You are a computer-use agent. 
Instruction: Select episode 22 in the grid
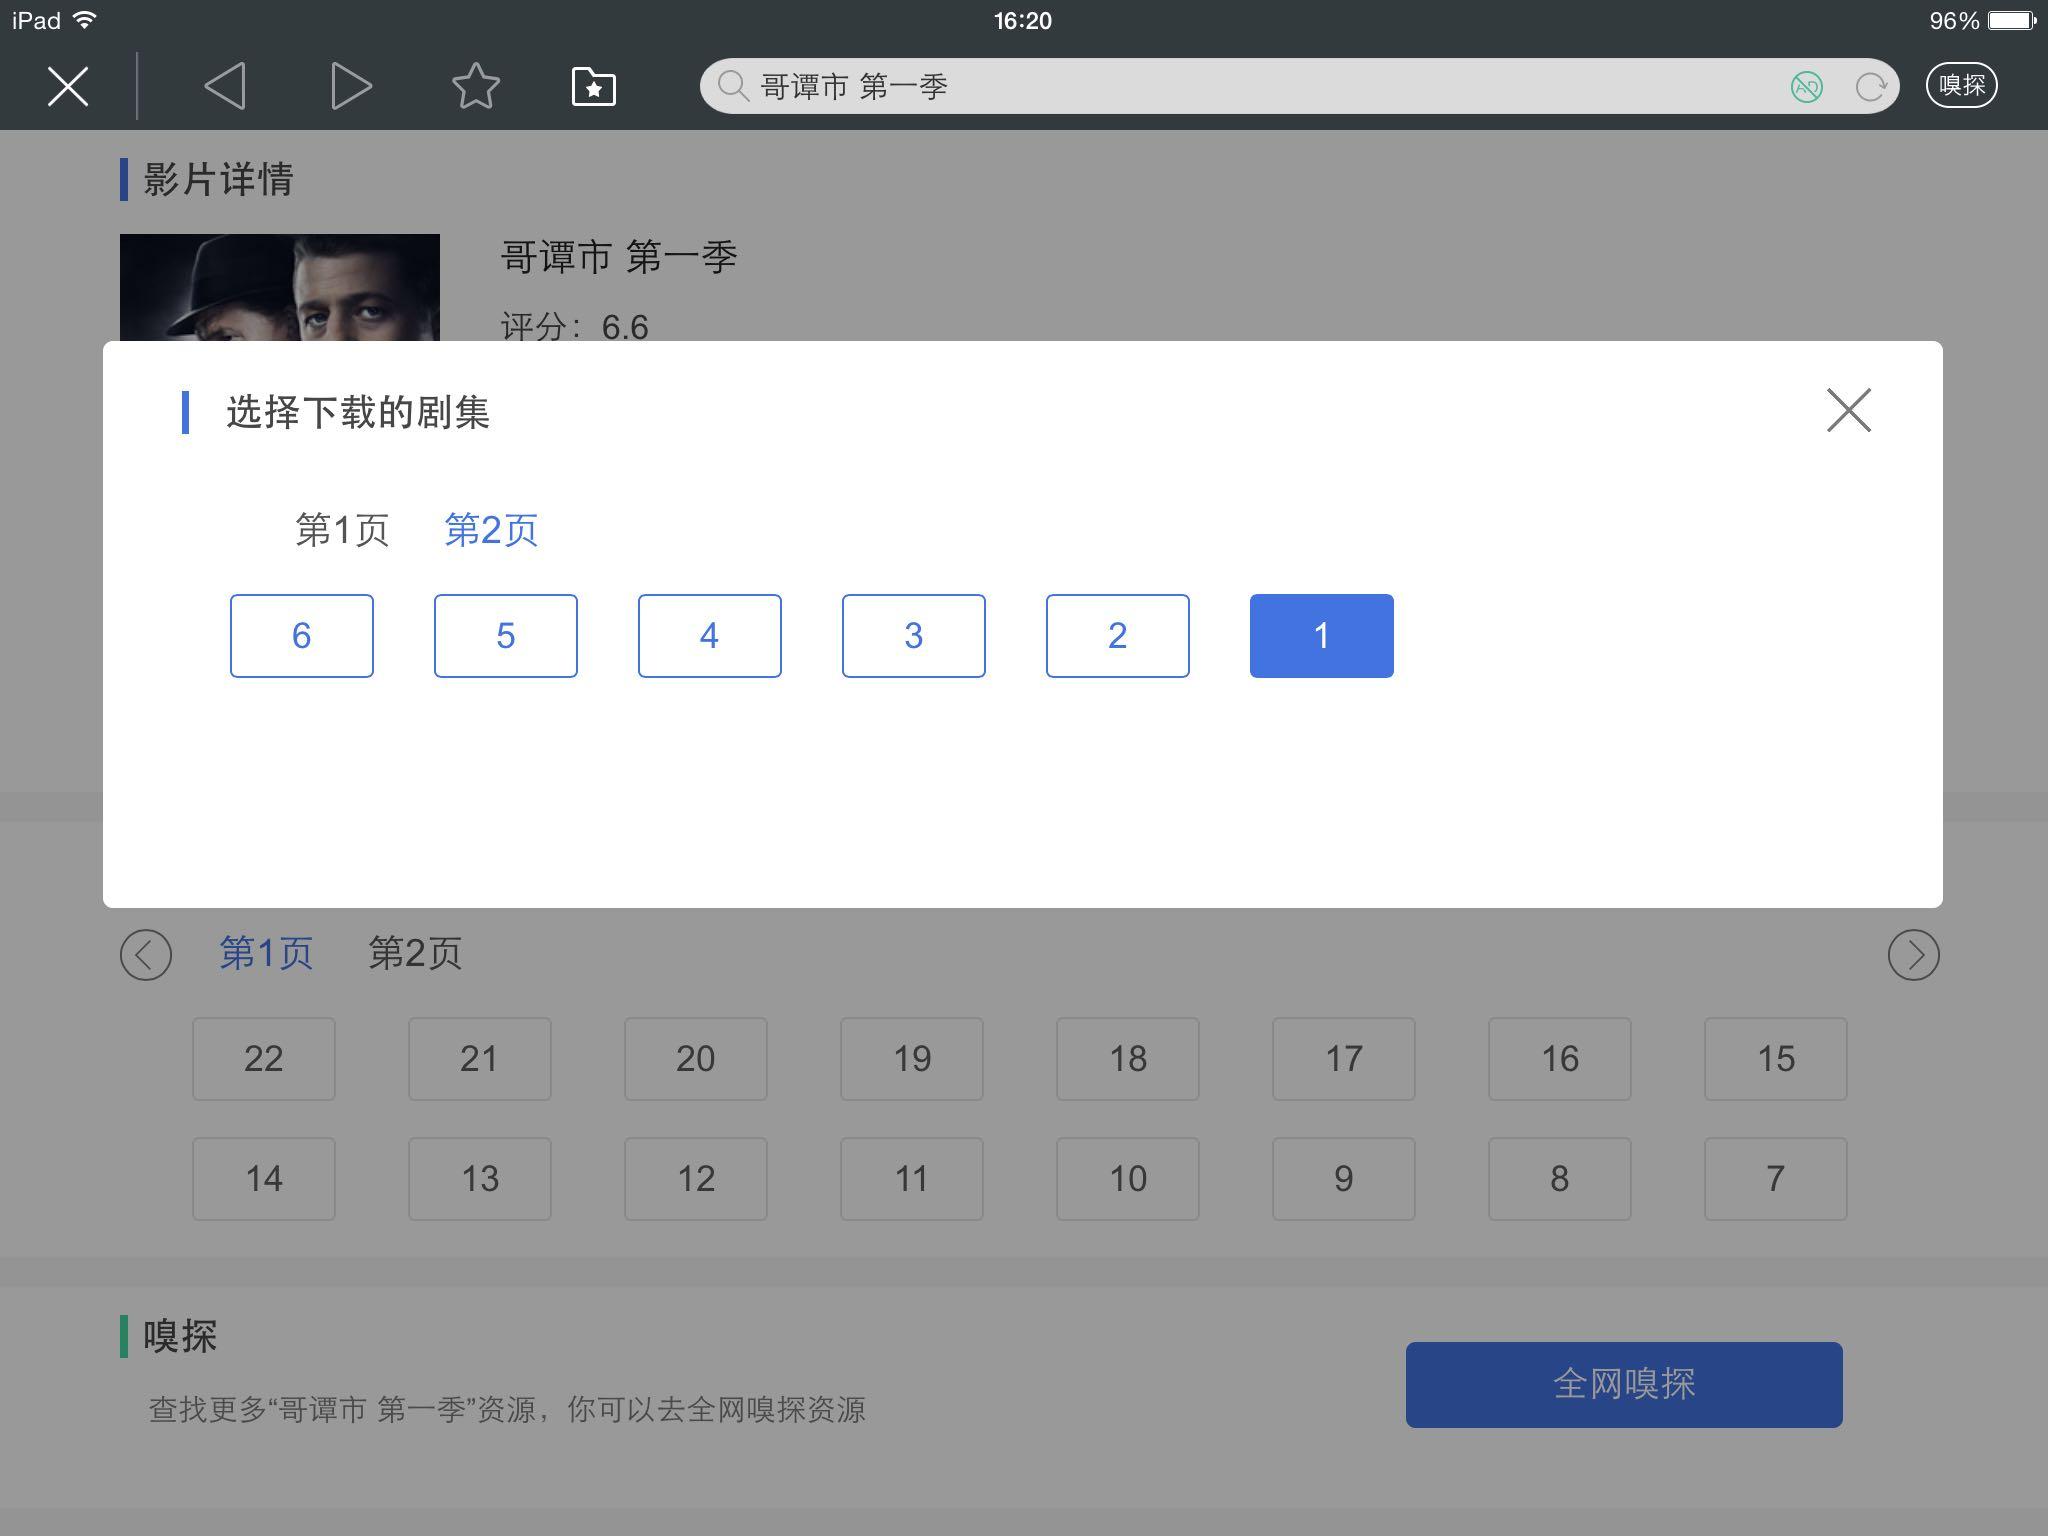pos(263,1058)
